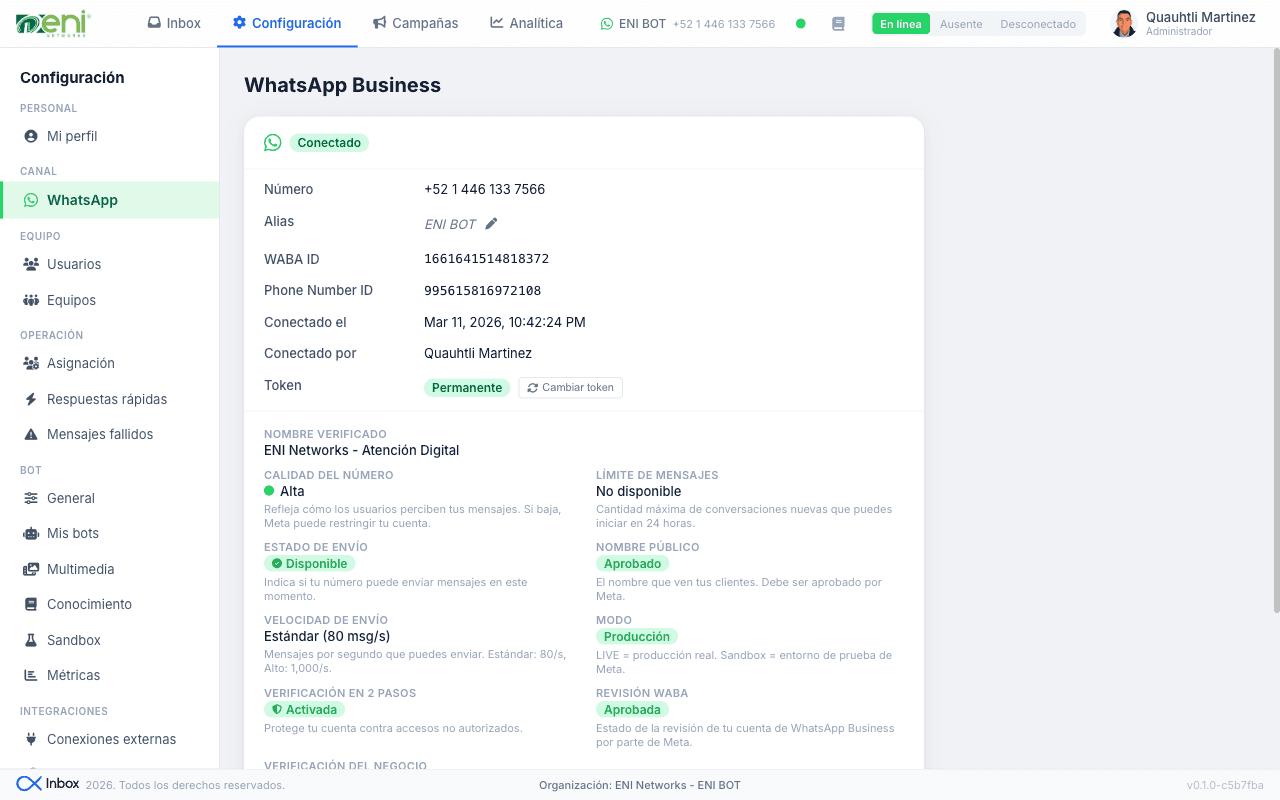Edit the ENI BOT alias with the pencil icon
Viewport: 1280px width, 800px height.
[491, 224]
